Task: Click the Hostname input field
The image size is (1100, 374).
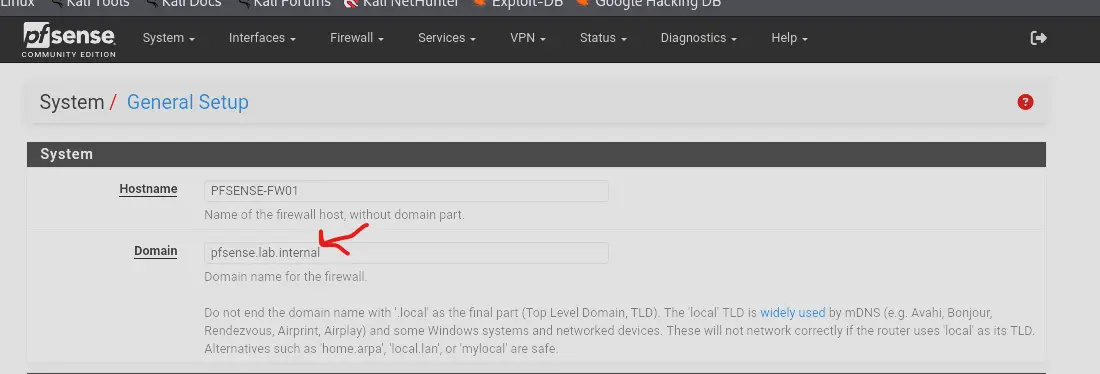Action: click(x=406, y=191)
